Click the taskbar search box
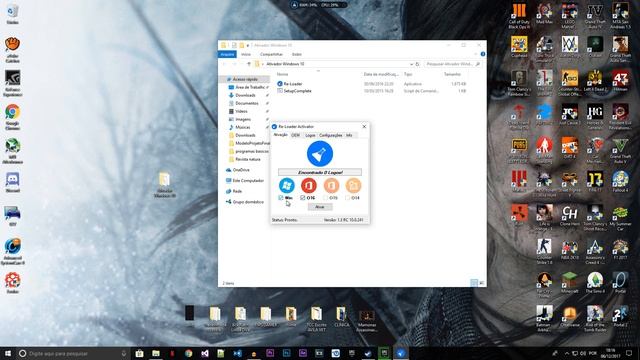This screenshot has width=640, height=360. 73,353
